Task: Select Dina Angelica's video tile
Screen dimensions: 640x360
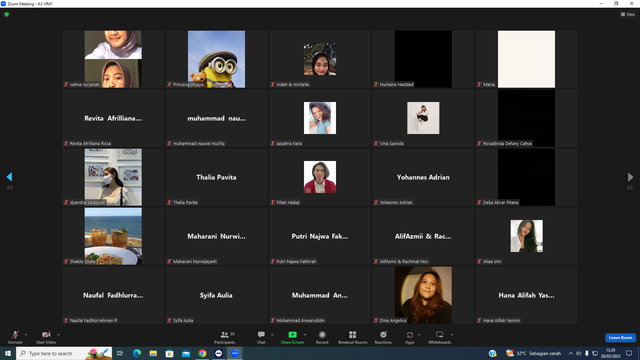Action: pyautogui.click(x=423, y=295)
